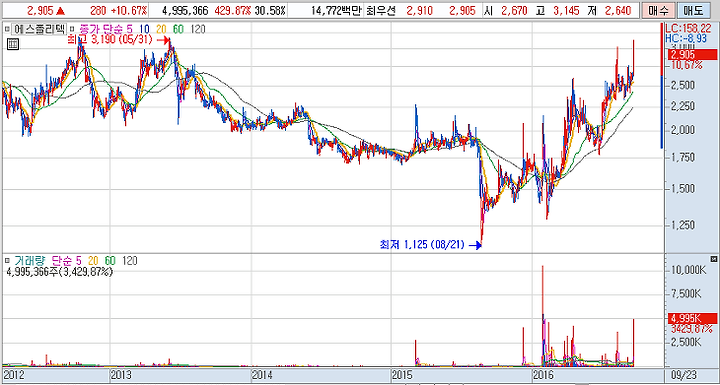Screen dimensions: 720x385
Task: Click the 4,995,366주(3,429.87%) volume readout
Action: pyautogui.click(x=59, y=272)
